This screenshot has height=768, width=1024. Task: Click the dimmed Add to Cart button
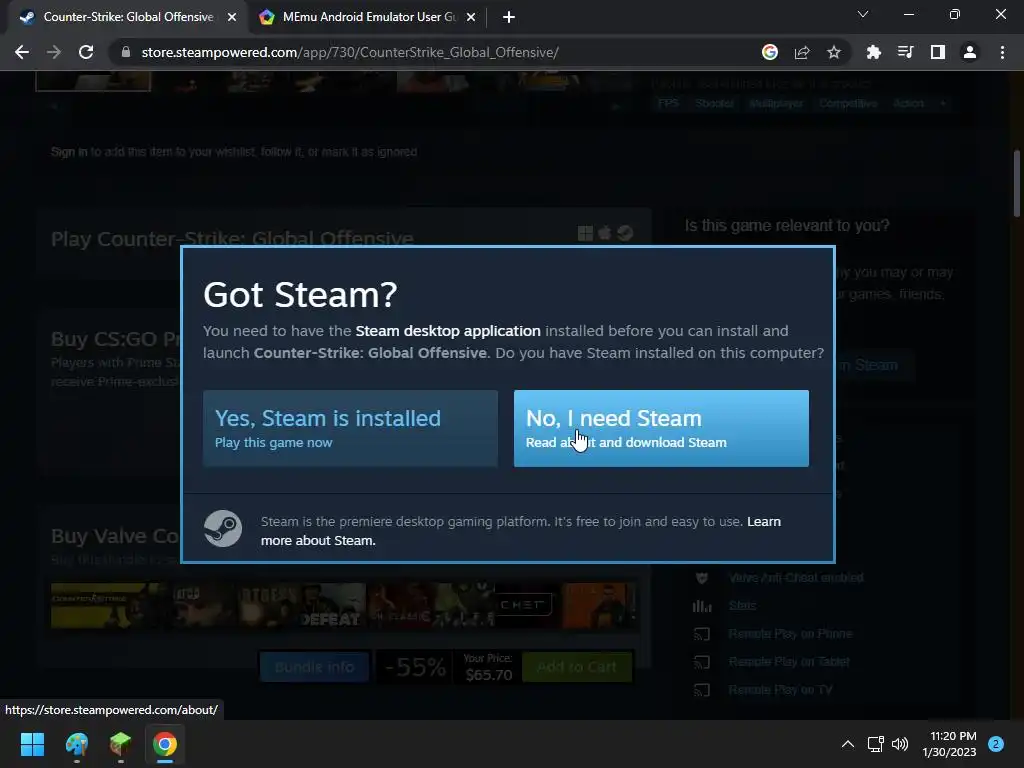(x=577, y=667)
